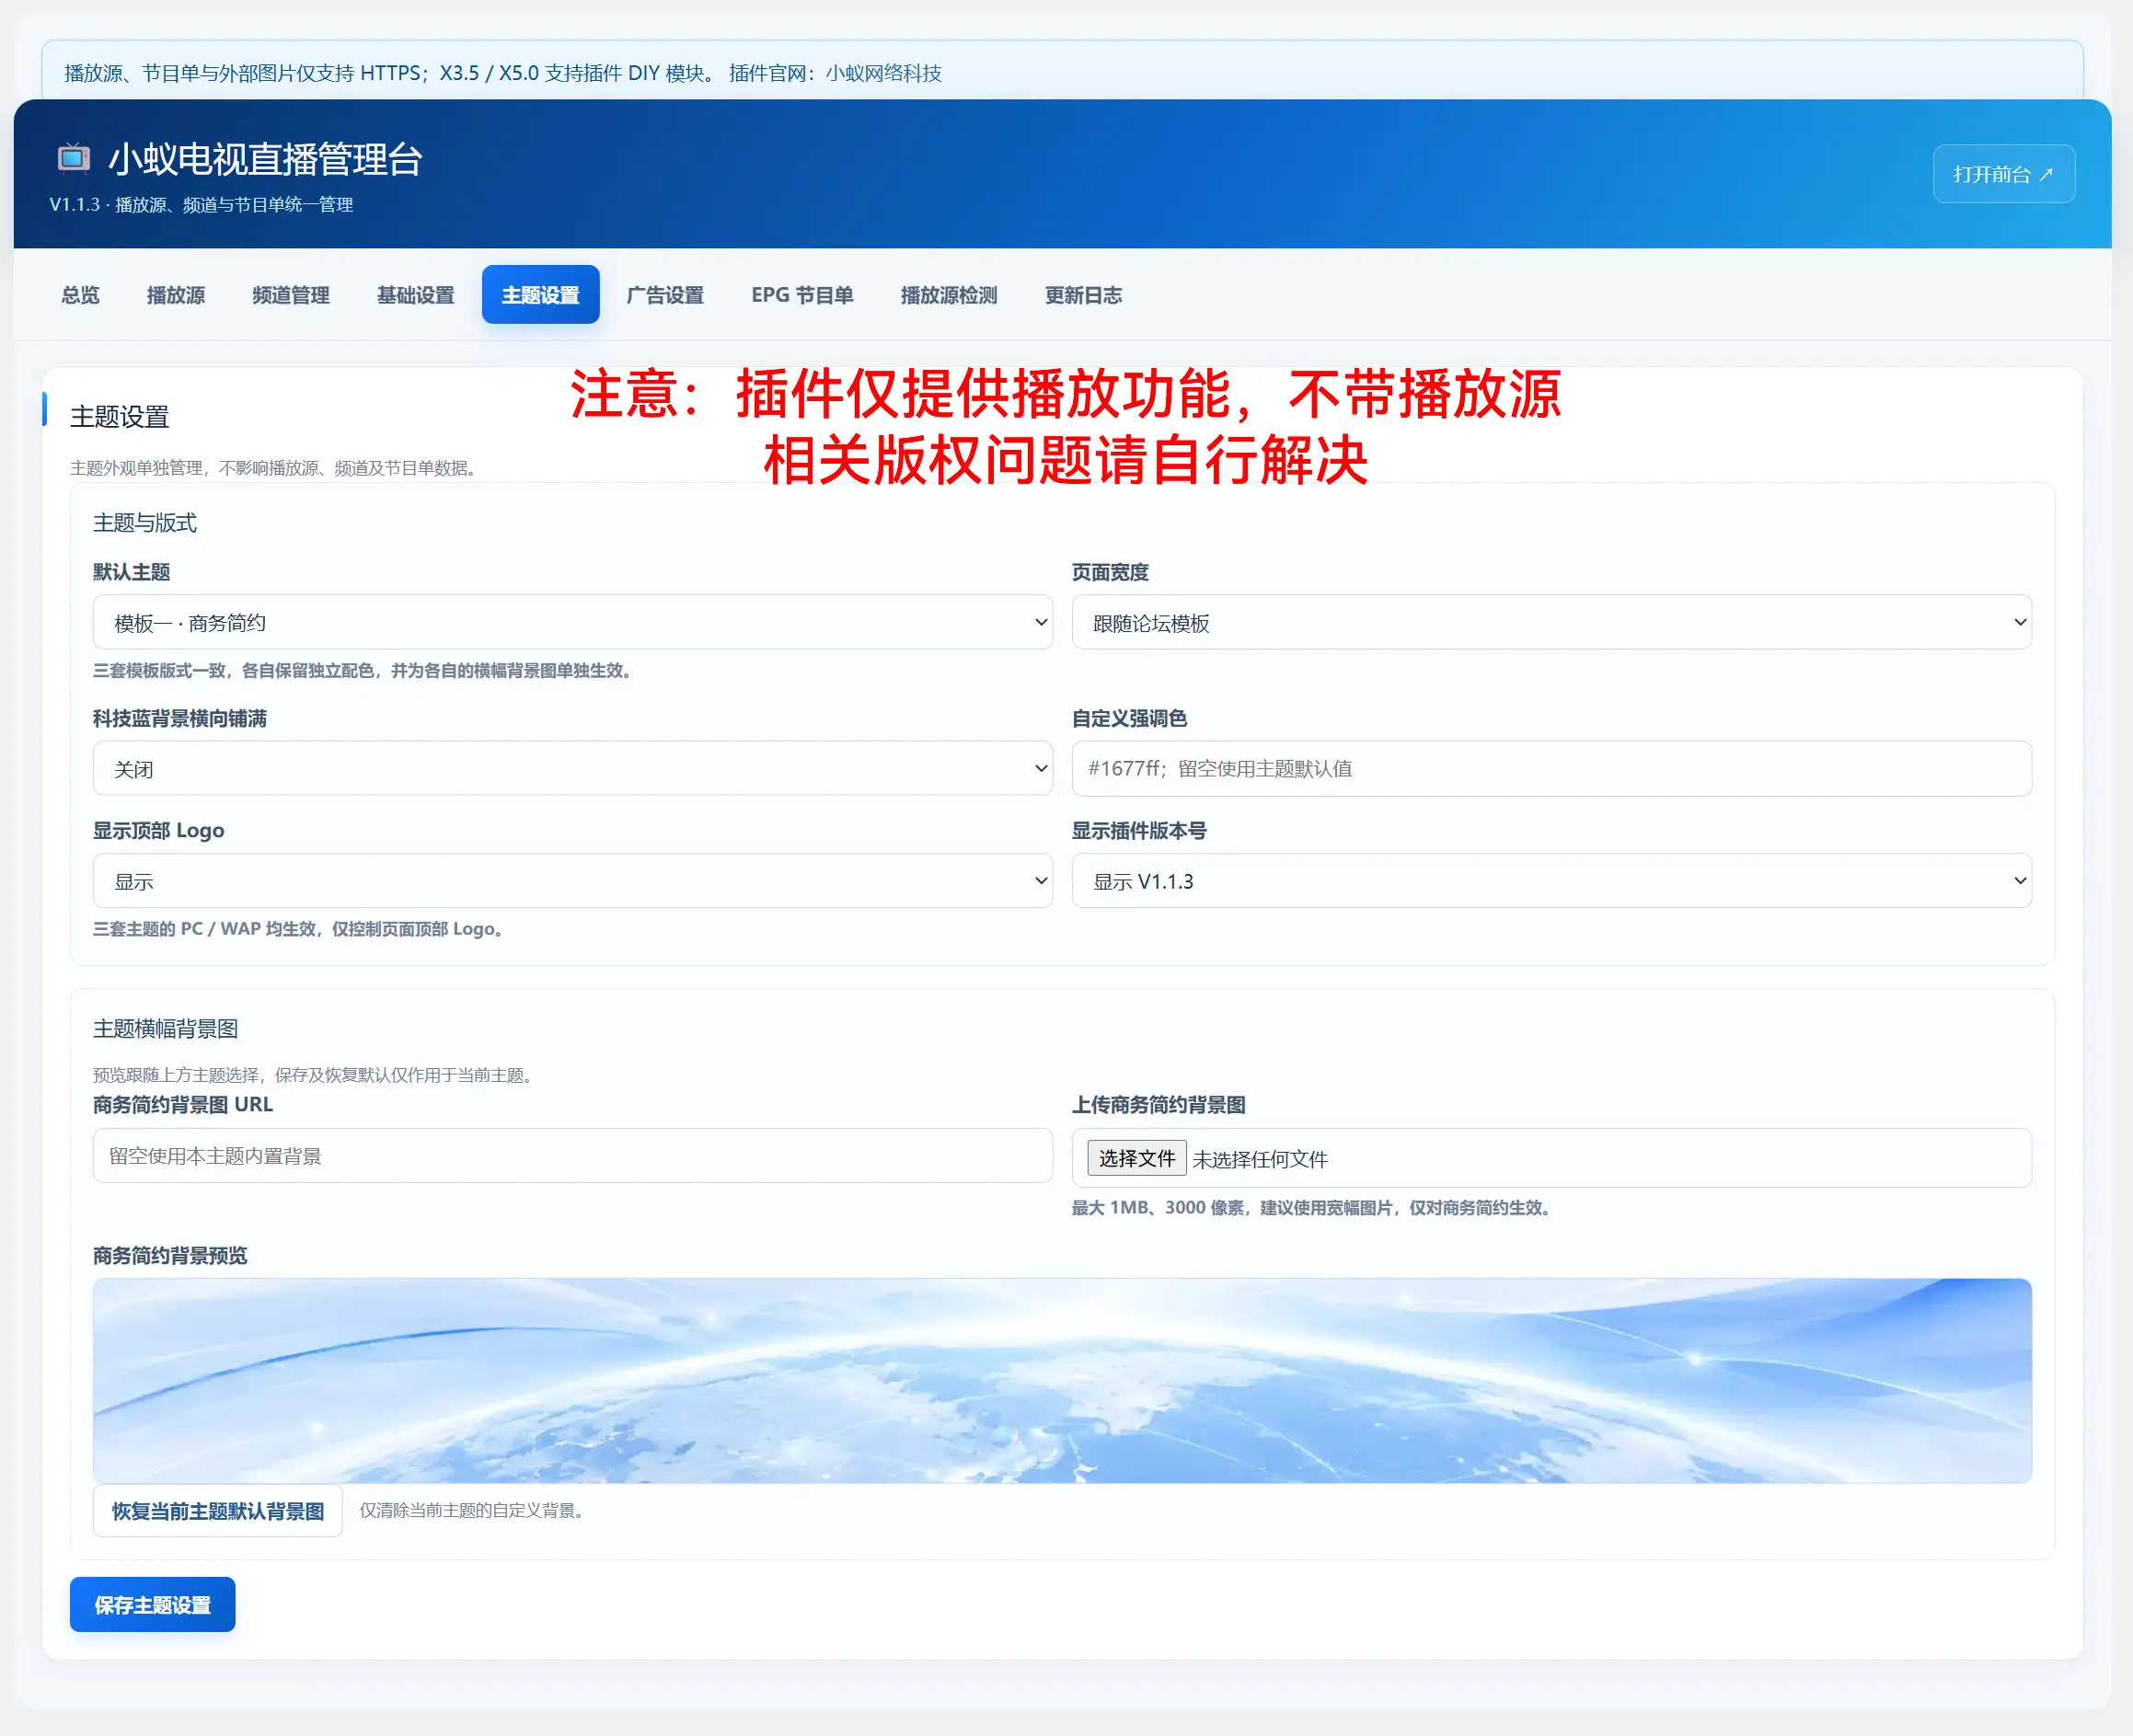Switch to the 总览 tab
Screen dimensions: 2133x1736
(x=80, y=295)
